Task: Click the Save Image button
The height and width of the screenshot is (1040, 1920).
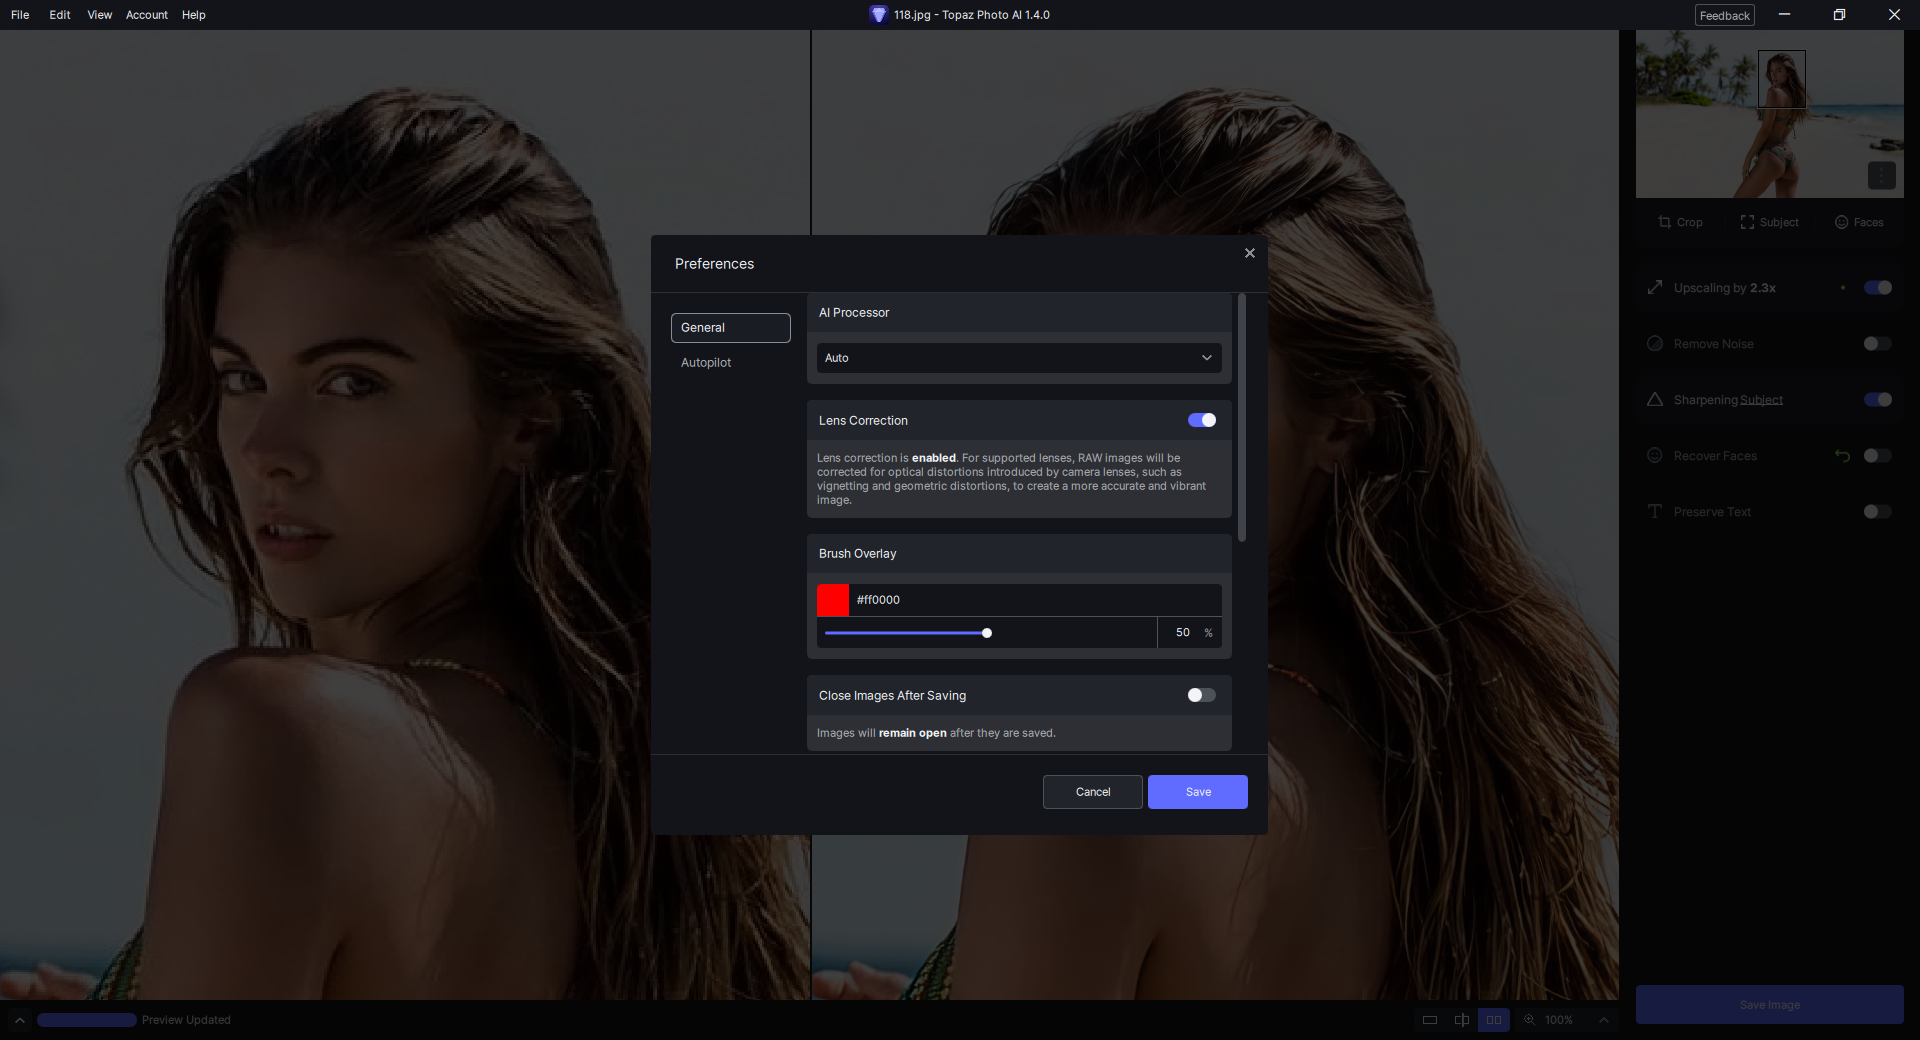Action: click(x=1769, y=1005)
